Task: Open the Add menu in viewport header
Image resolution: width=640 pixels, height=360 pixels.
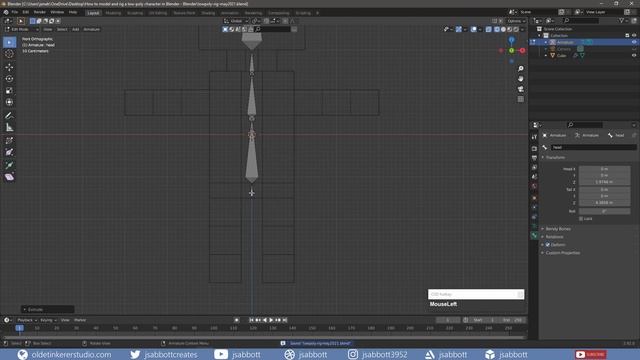Action: point(76,29)
